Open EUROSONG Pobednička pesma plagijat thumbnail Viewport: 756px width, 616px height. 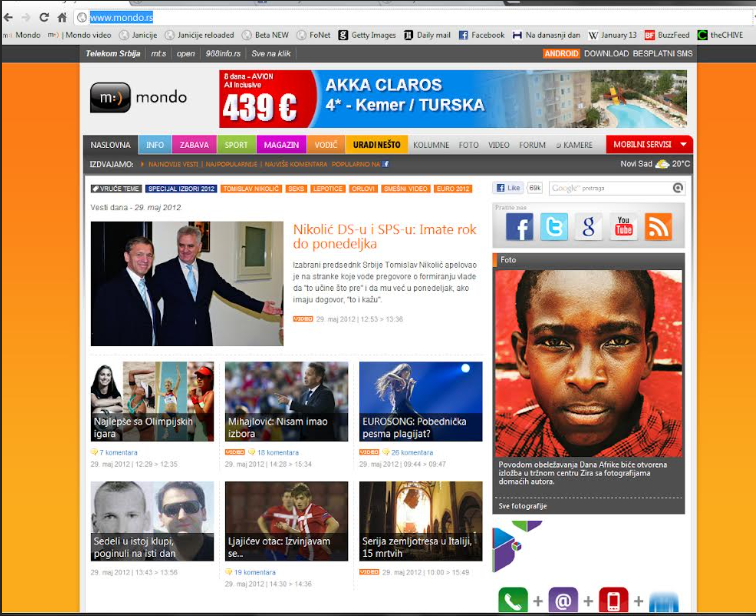click(420, 402)
